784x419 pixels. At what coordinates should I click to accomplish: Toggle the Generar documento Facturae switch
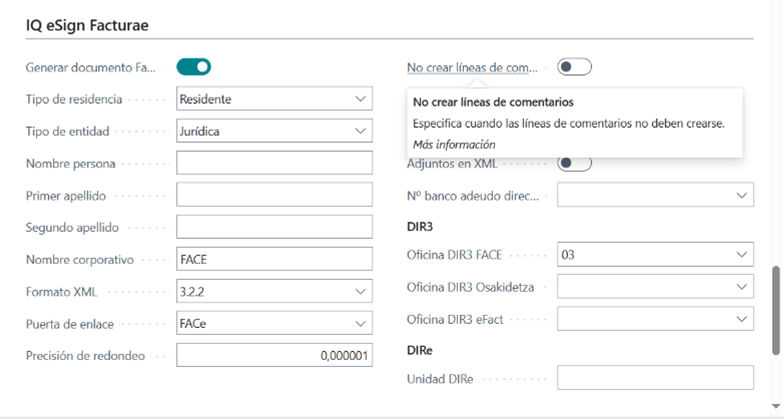(194, 67)
